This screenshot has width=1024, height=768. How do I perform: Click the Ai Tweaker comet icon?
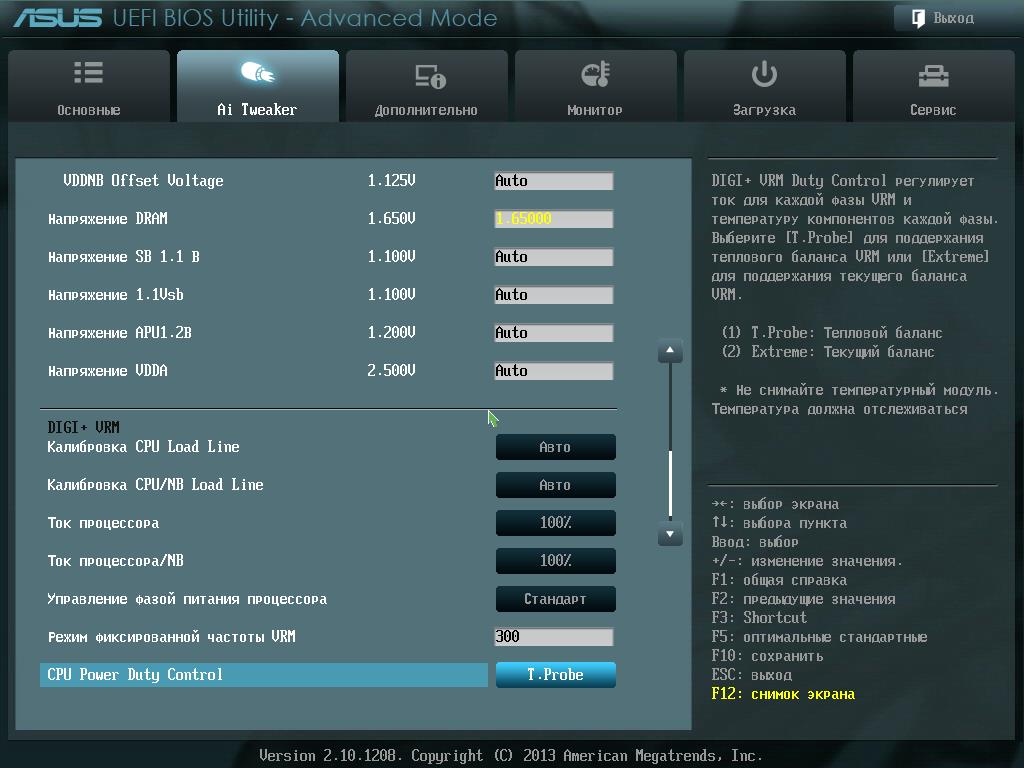257,72
